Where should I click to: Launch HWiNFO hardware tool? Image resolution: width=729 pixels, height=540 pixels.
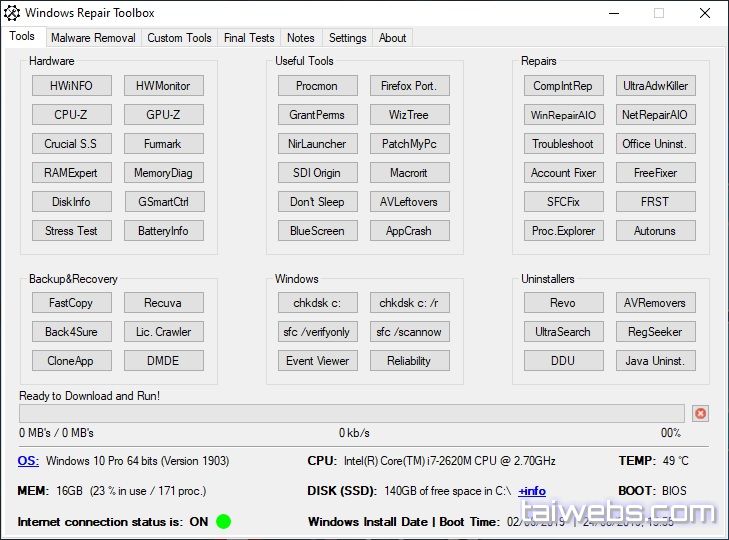pos(71,86)
